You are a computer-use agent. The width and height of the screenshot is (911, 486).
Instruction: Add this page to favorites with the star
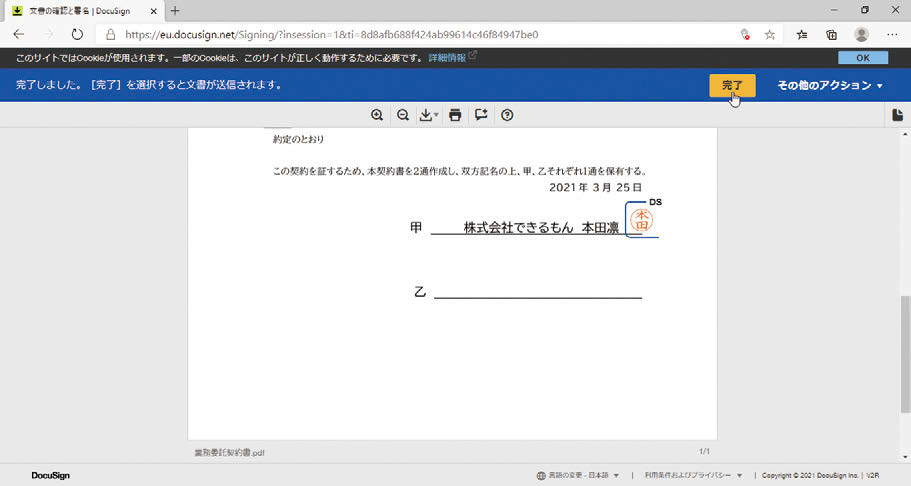[770, 35]
